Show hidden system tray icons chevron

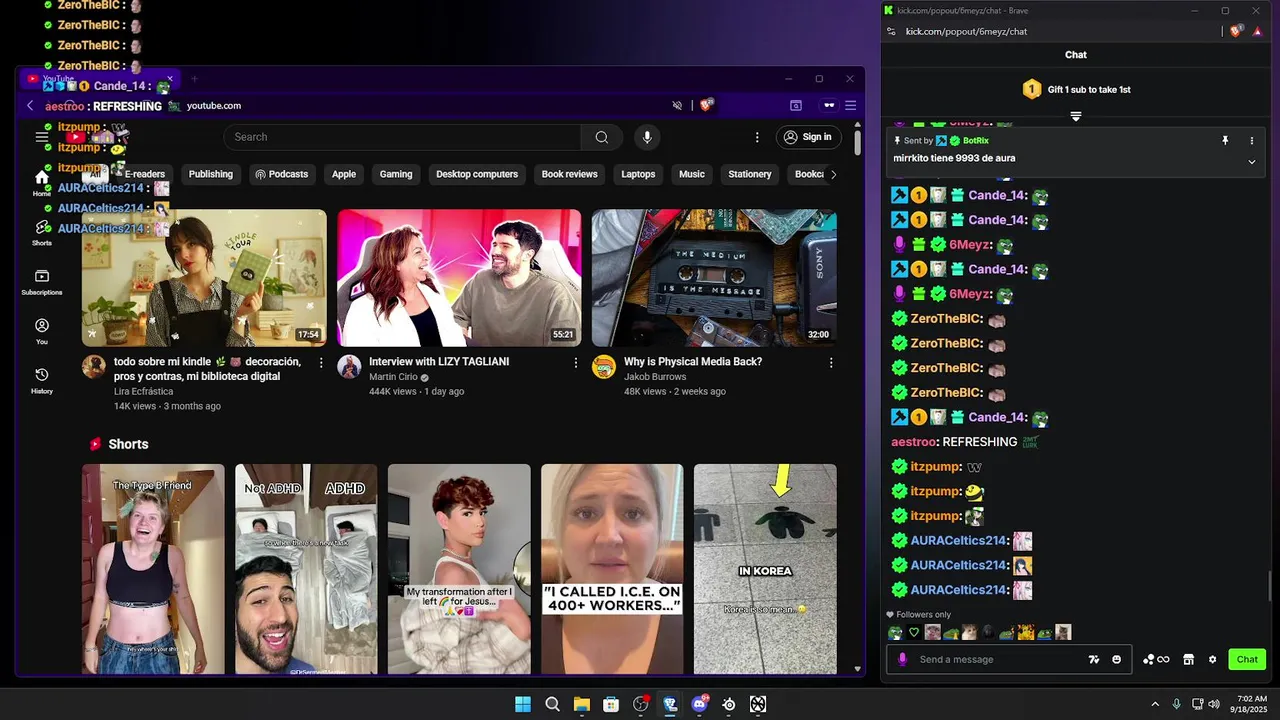(x=1155, y=704)
